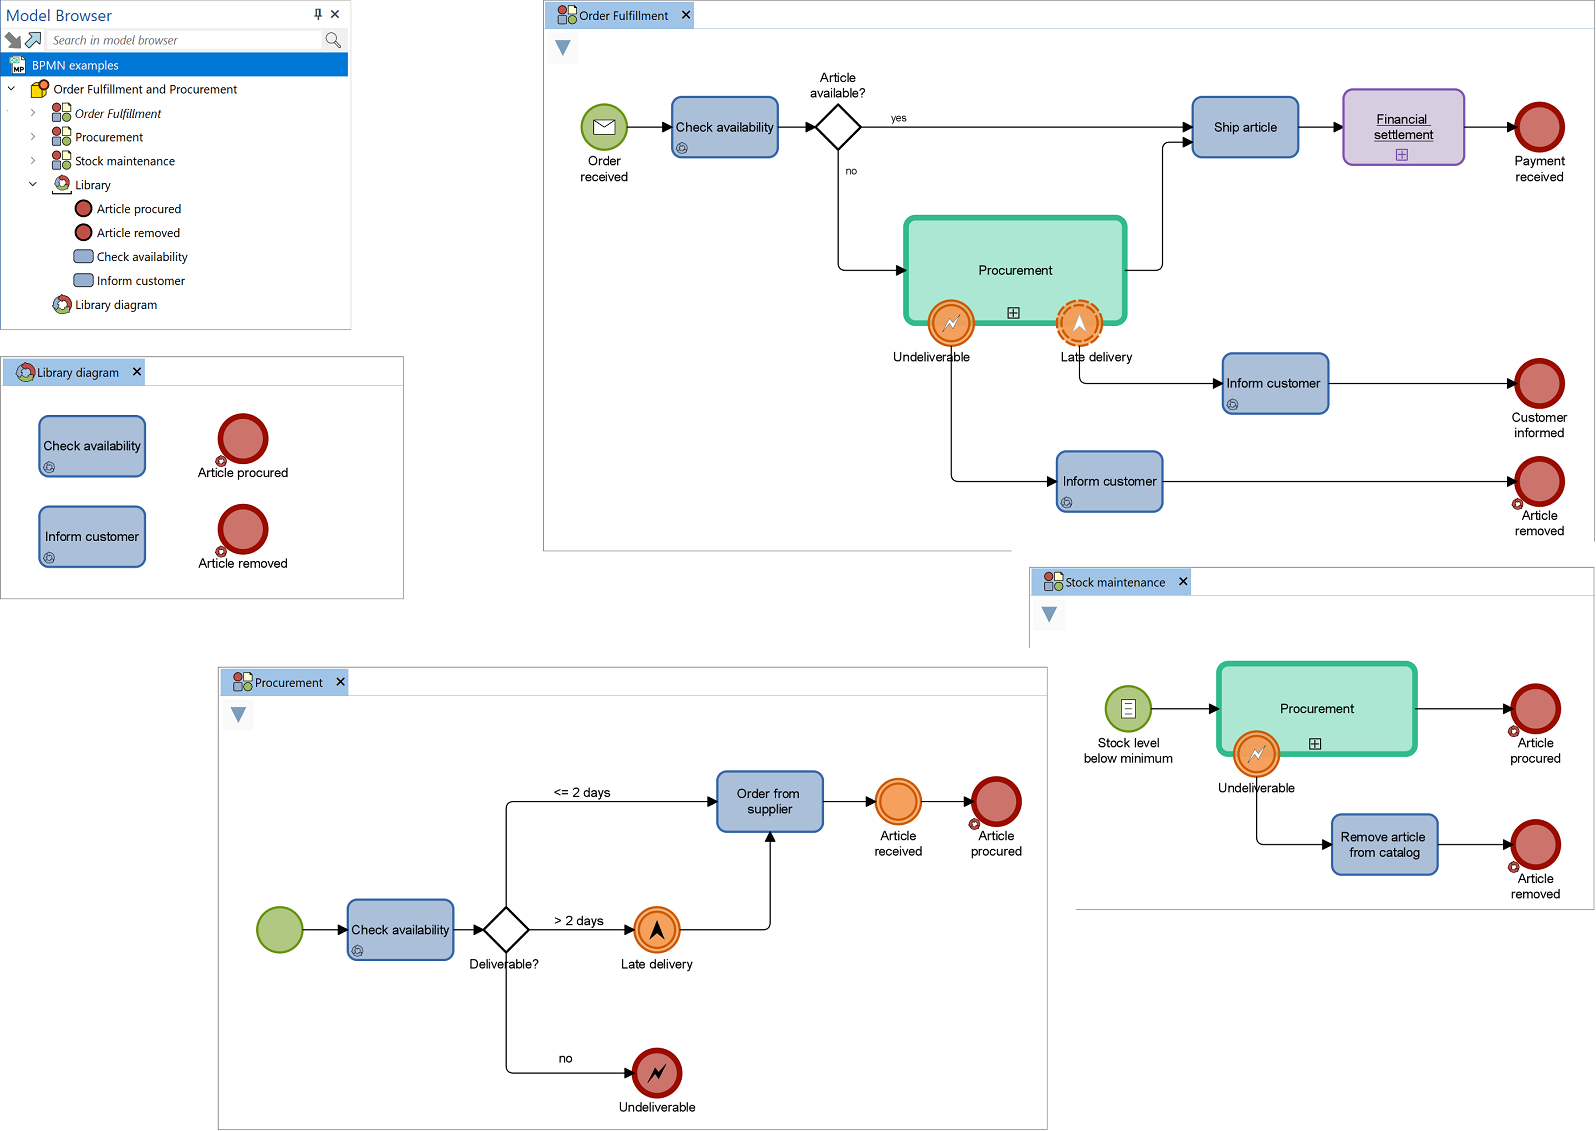Click the blue up-right arrow icon in Model Browser
Image resolution: width=1596 pixels, height=1131 pixels.
coord(33,40)
